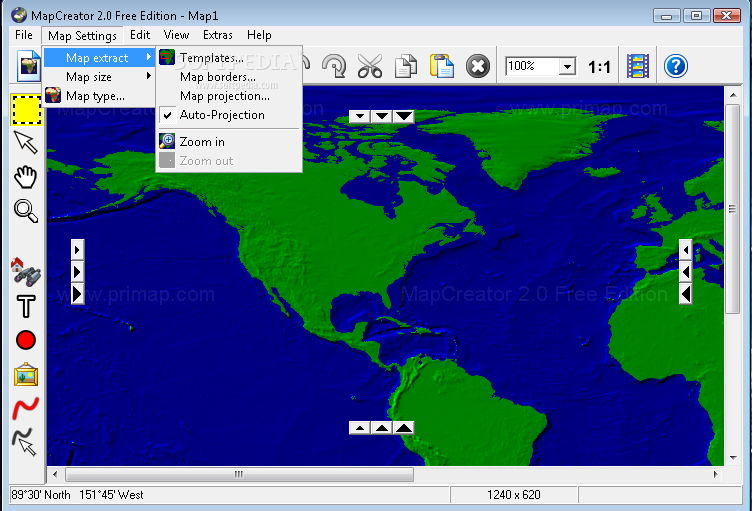This screenshot has width=752, height=511.
Task: Click largest right-edge left arrow
Action: point(686,294)
